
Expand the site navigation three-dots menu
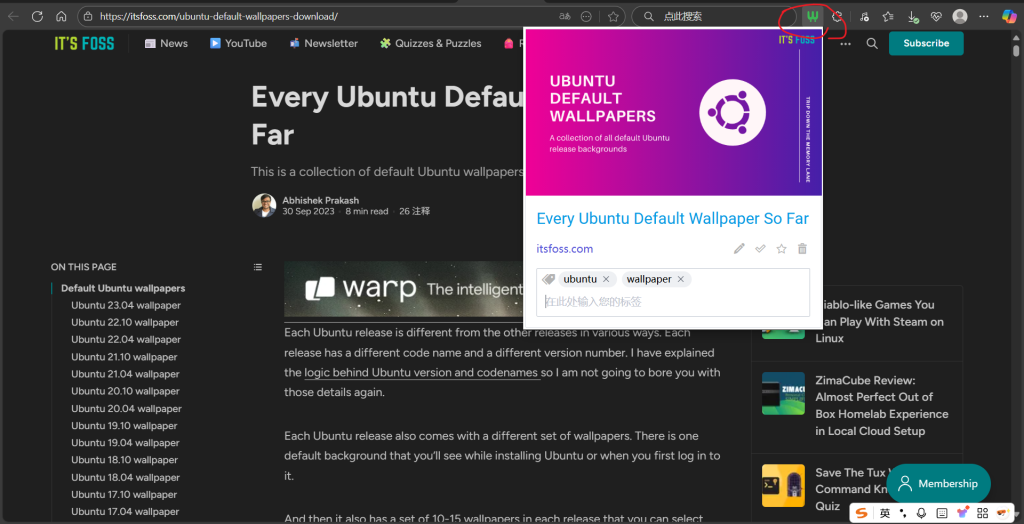(x=846, y=43)
